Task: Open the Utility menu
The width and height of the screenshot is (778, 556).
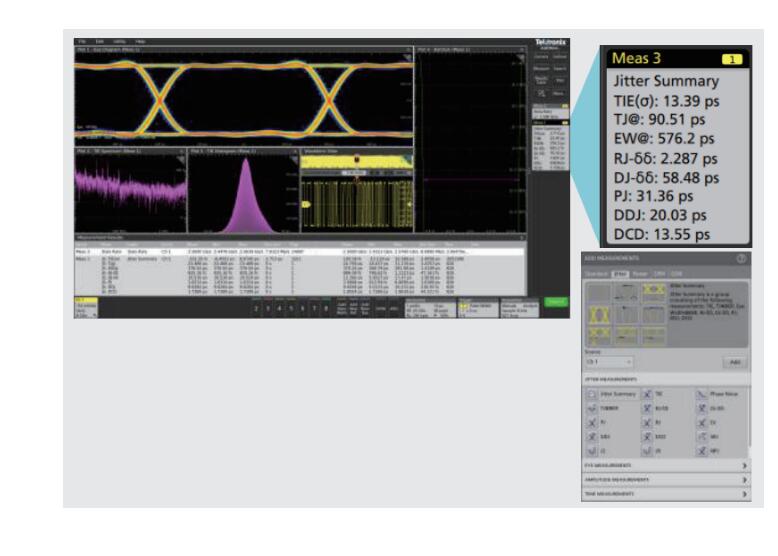Action: 119,42
